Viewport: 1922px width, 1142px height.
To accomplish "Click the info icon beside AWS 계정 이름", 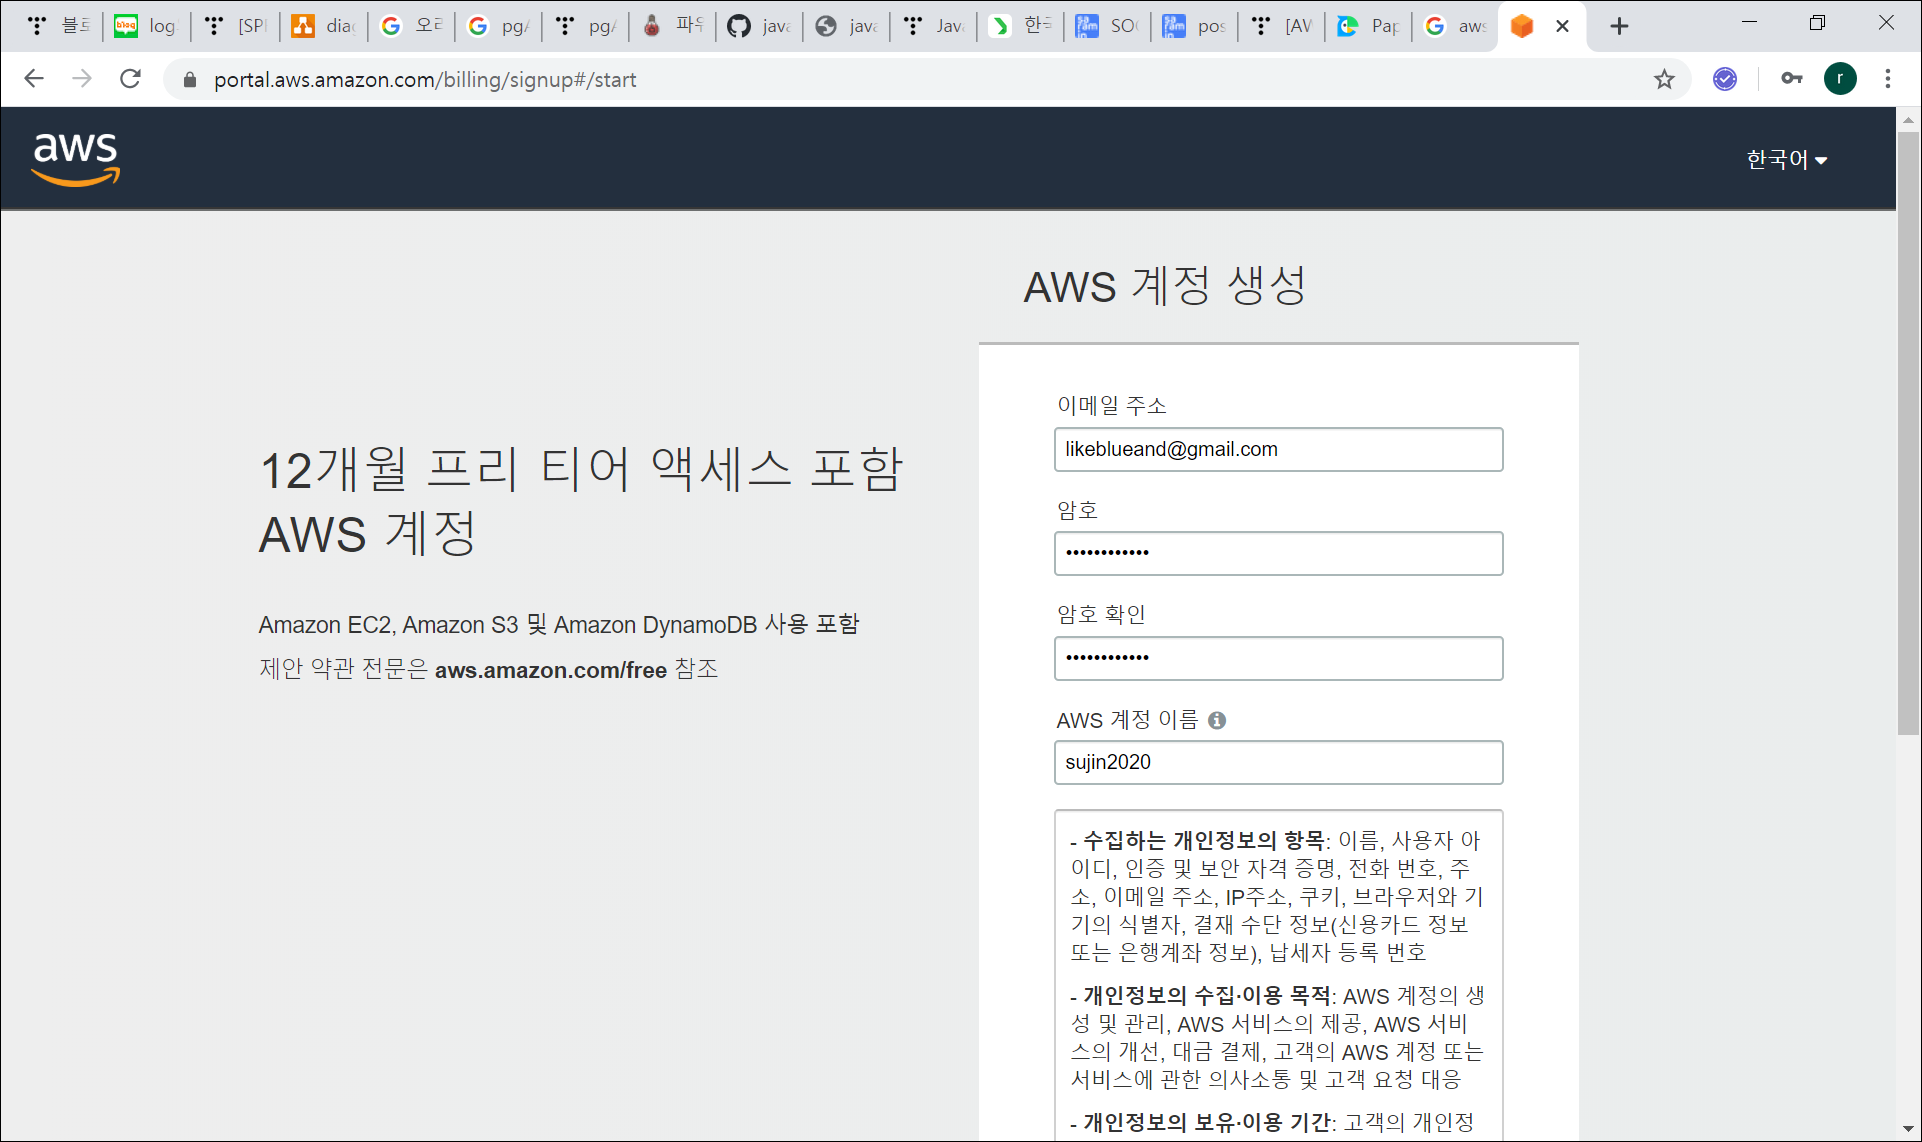I will (1217, 720).
